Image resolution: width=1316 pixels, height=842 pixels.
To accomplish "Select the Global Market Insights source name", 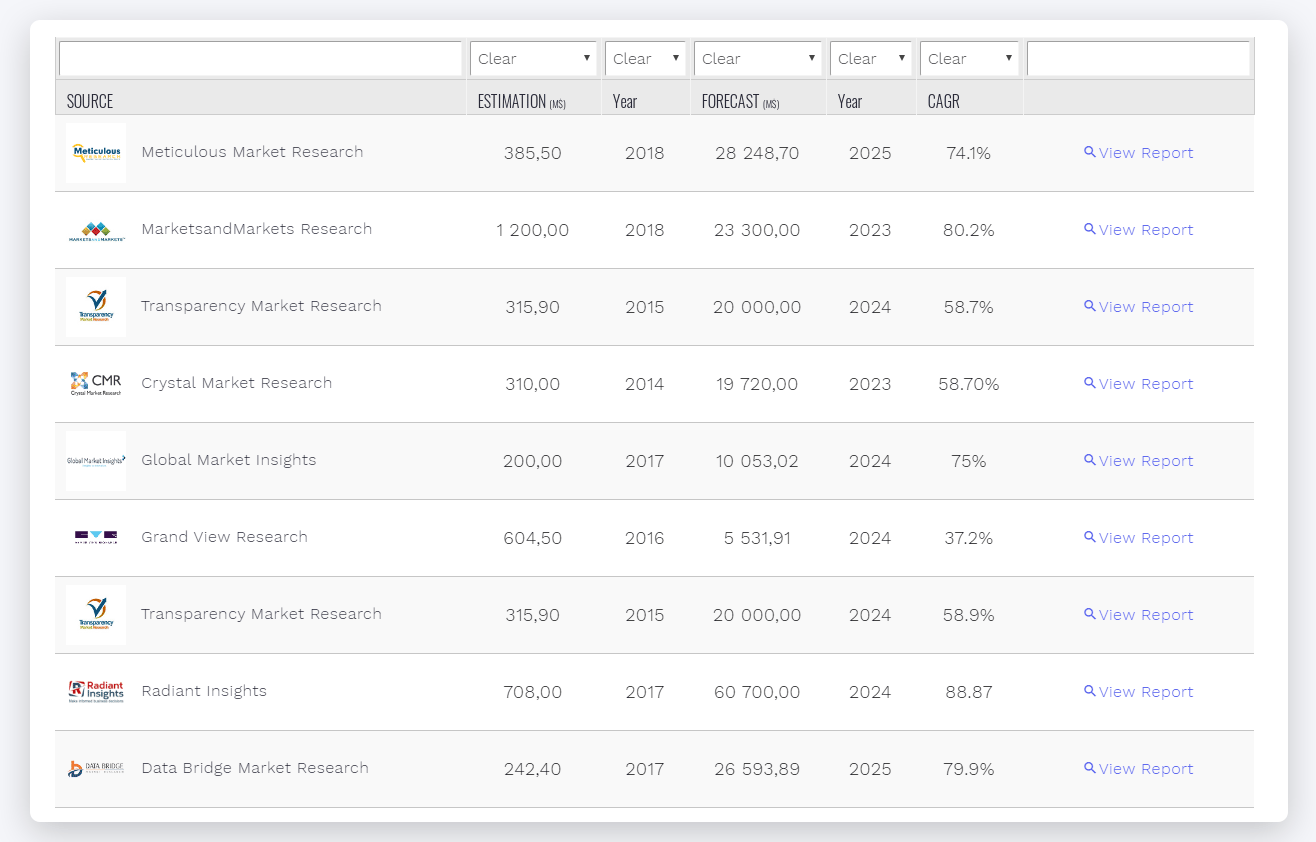I will (x=229, y=460).
